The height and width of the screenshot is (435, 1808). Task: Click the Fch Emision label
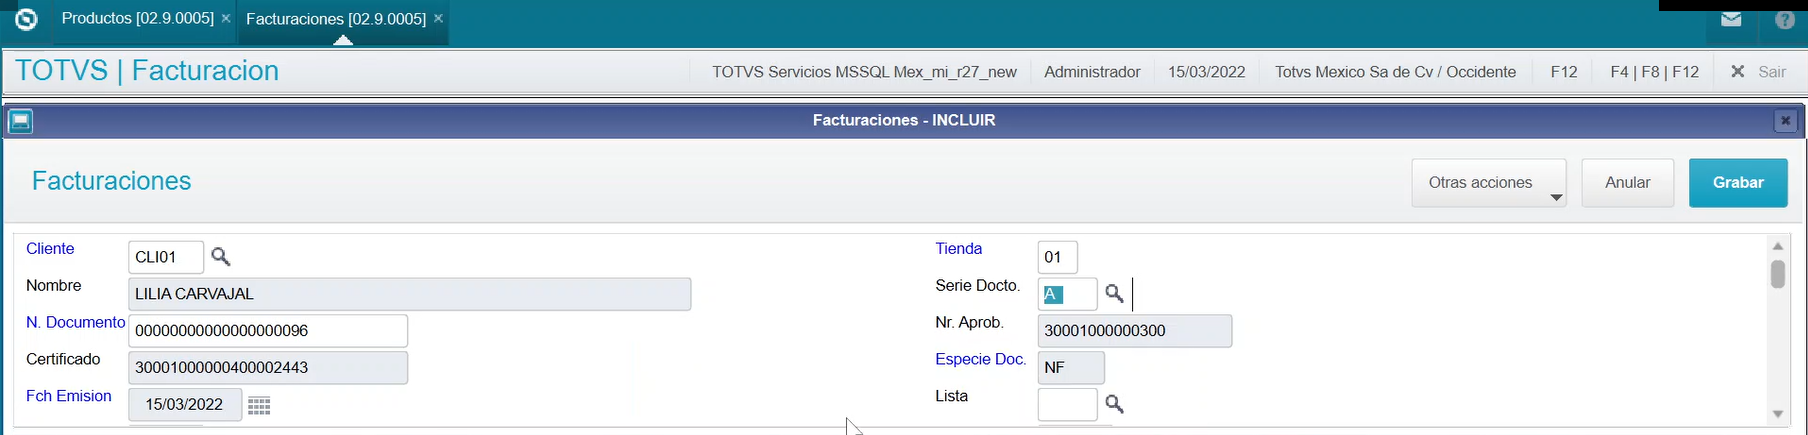point(69,397)
